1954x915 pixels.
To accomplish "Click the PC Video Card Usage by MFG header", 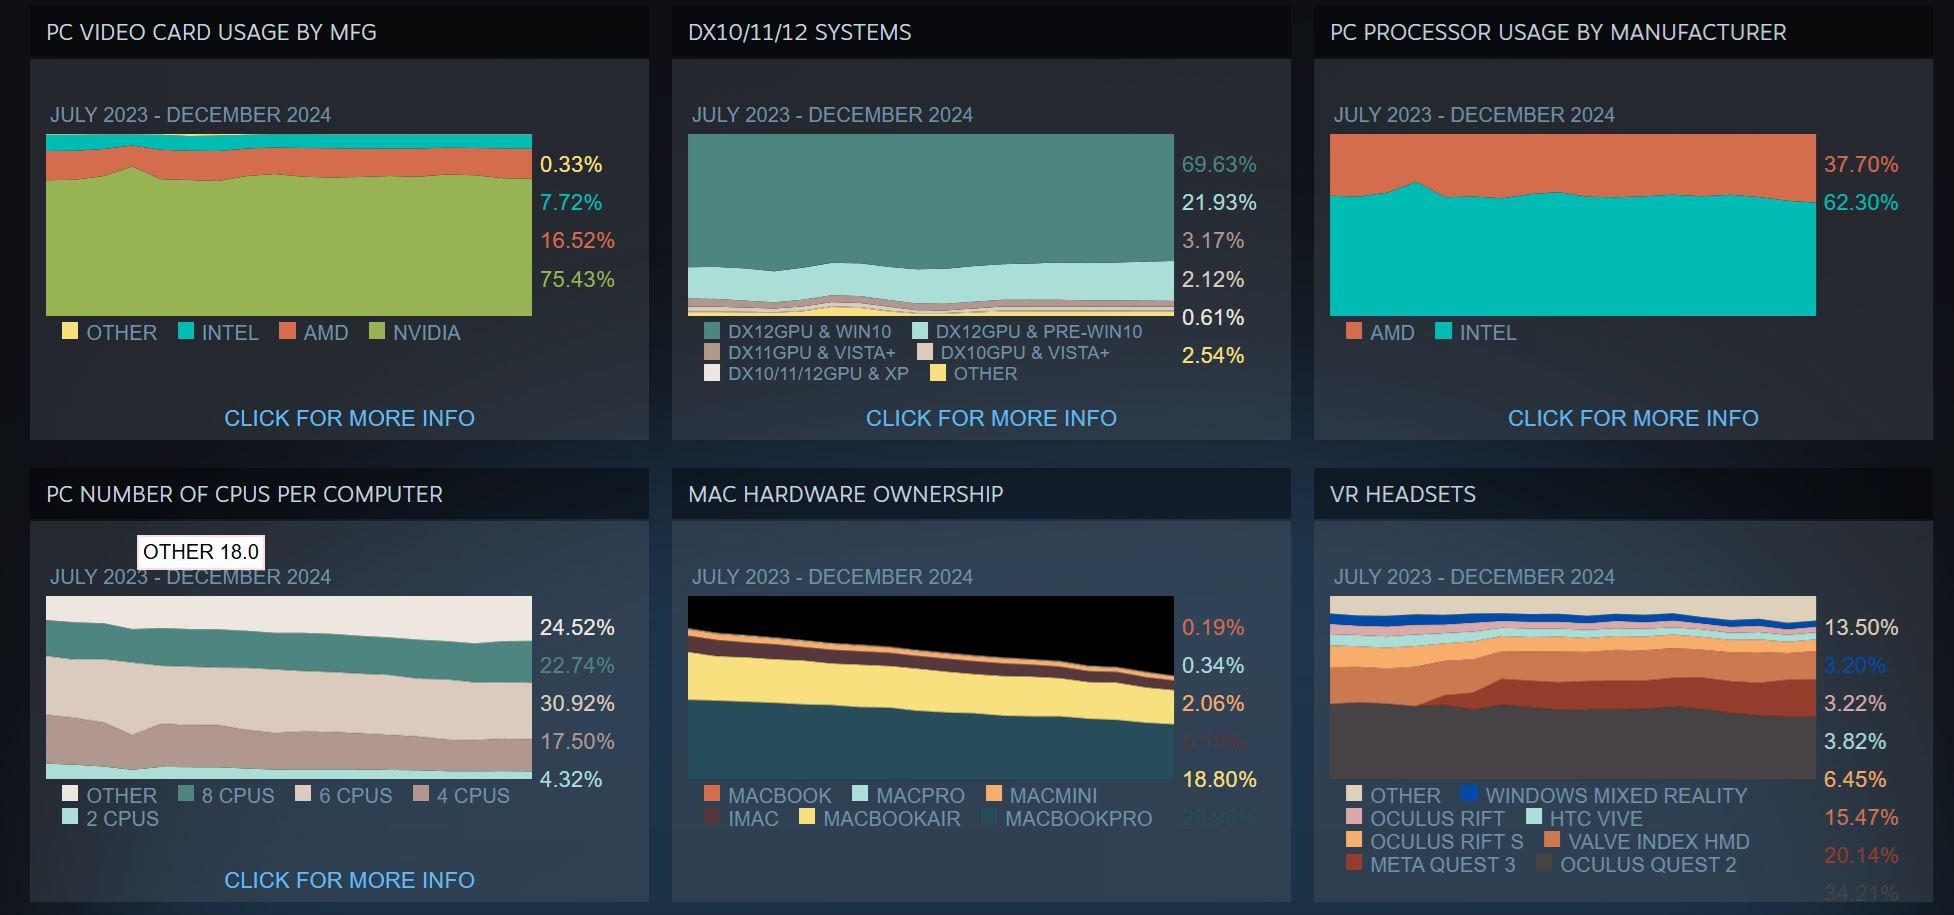I will [211, 32].
